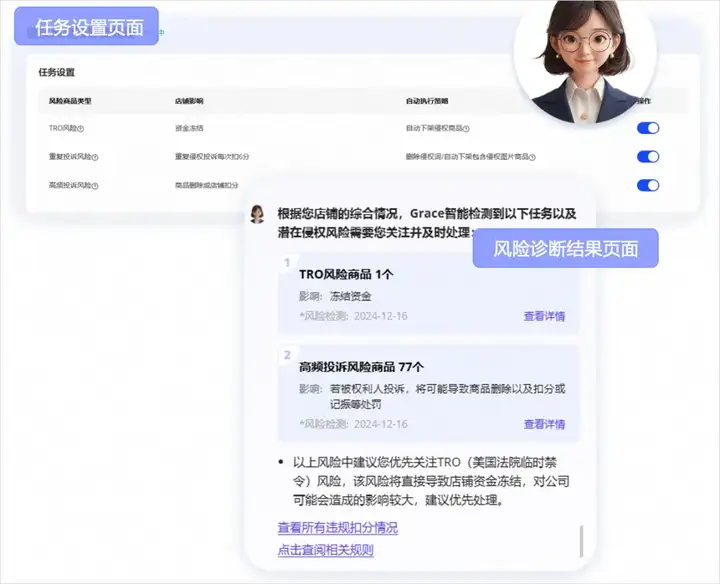Open the 点击查阅相关规则 link
720x584 pixels.
pos(326,550)
